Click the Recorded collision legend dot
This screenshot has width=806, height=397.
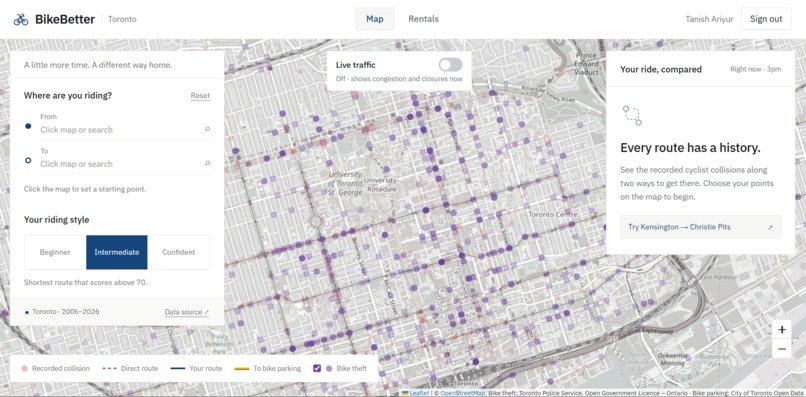tap(24, 368)
